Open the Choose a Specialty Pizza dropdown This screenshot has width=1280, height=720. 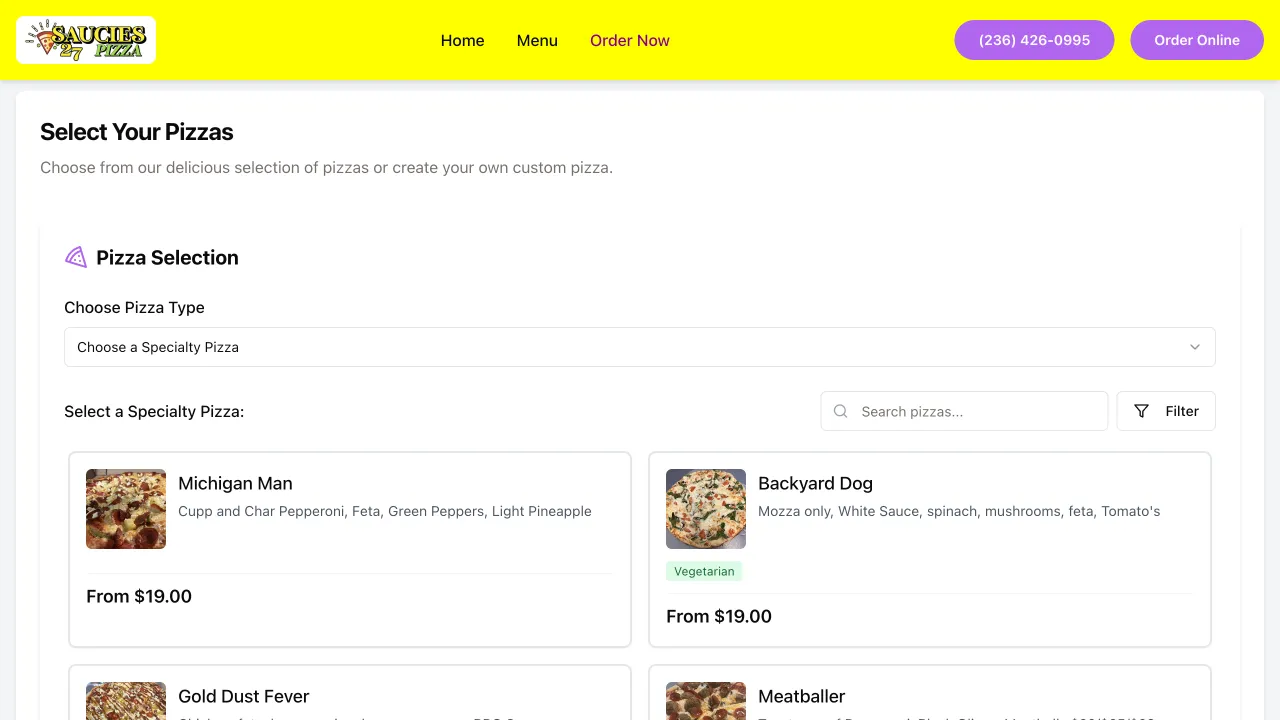tap(639, 347)
